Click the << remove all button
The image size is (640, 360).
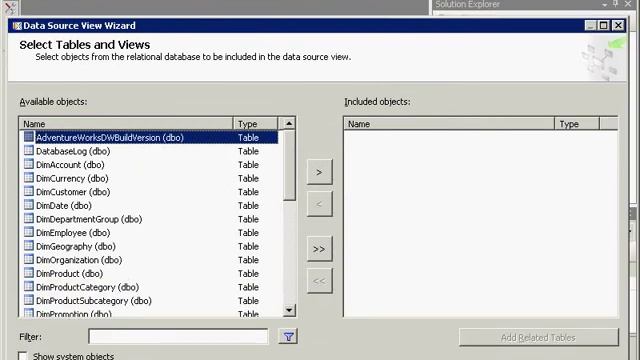(319, 281)
